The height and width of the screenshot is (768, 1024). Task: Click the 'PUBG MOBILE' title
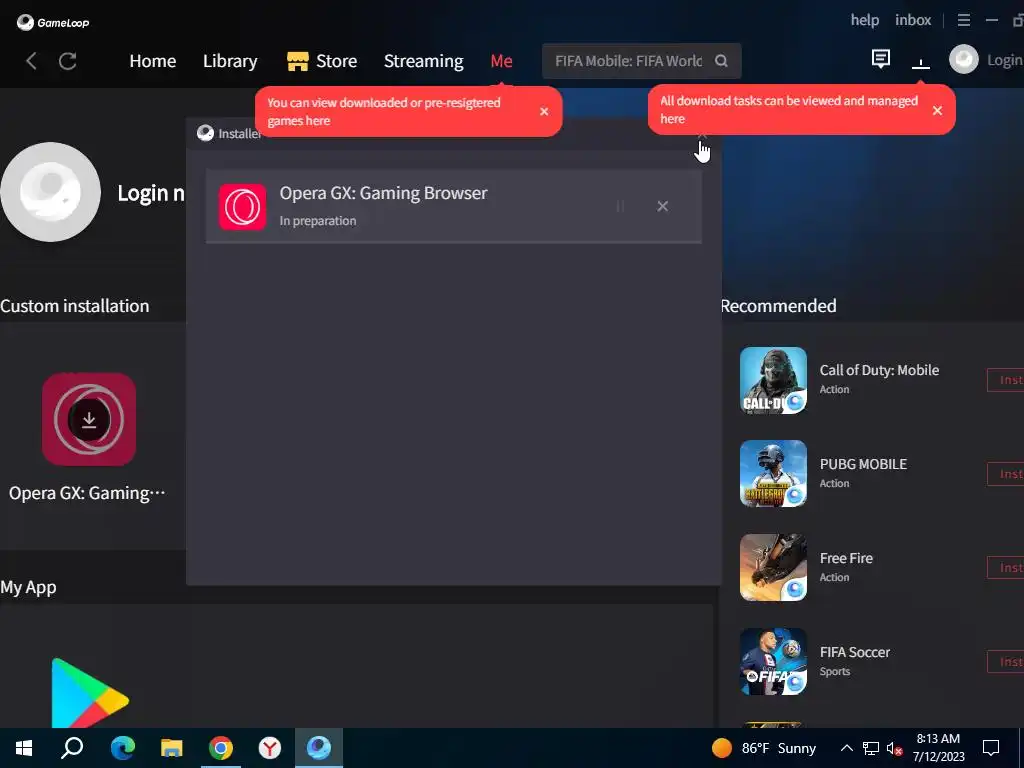(863, 464)
